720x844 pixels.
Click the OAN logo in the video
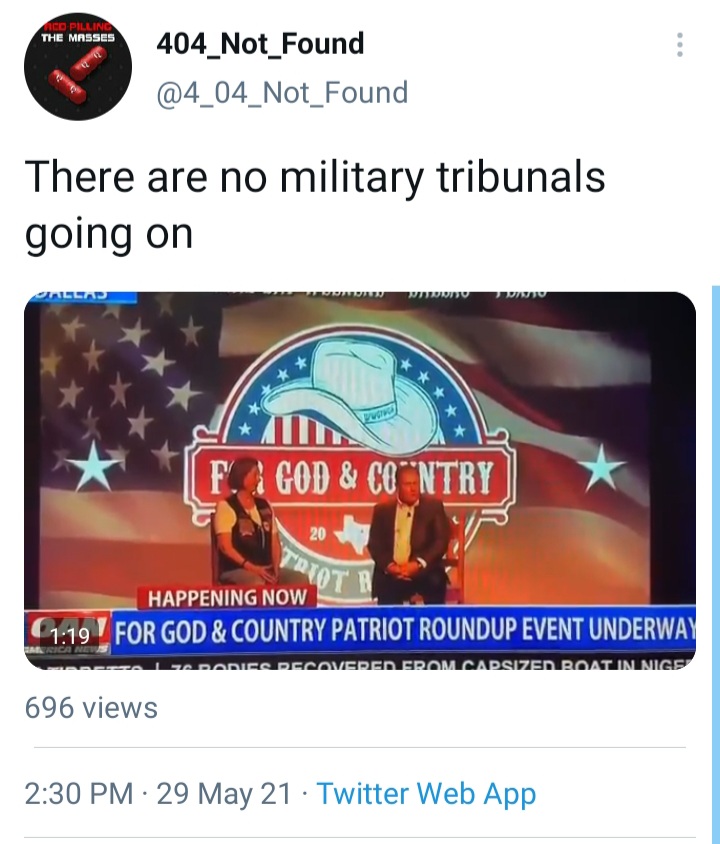[68, 632]
